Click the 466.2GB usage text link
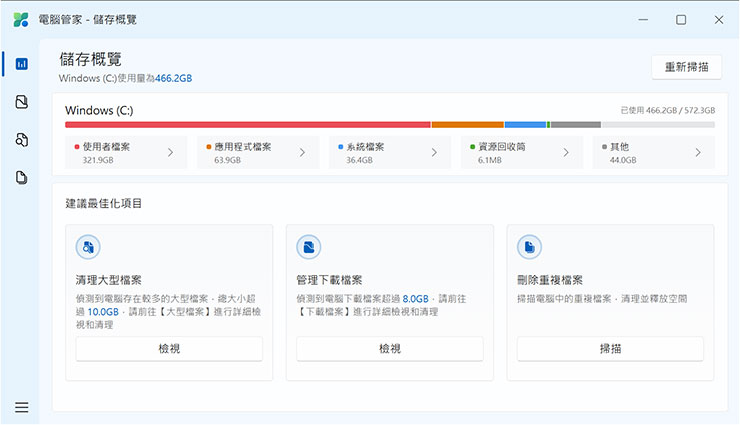This screenshot has height=425, width=740. [x=173, y=78]
